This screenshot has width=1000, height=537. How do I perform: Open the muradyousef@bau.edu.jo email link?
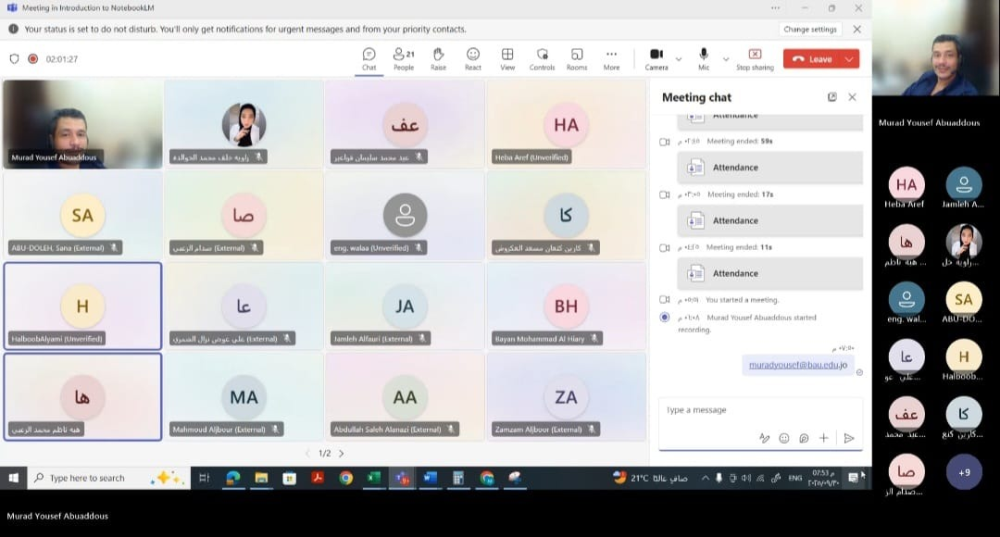(x=798, y=365)
